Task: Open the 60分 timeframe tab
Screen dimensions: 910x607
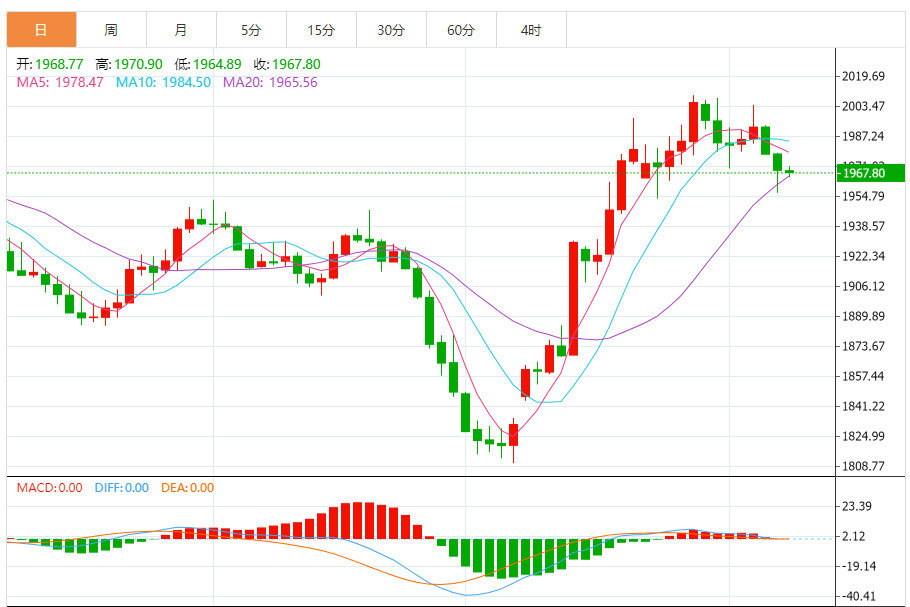Action: [461, 30]
